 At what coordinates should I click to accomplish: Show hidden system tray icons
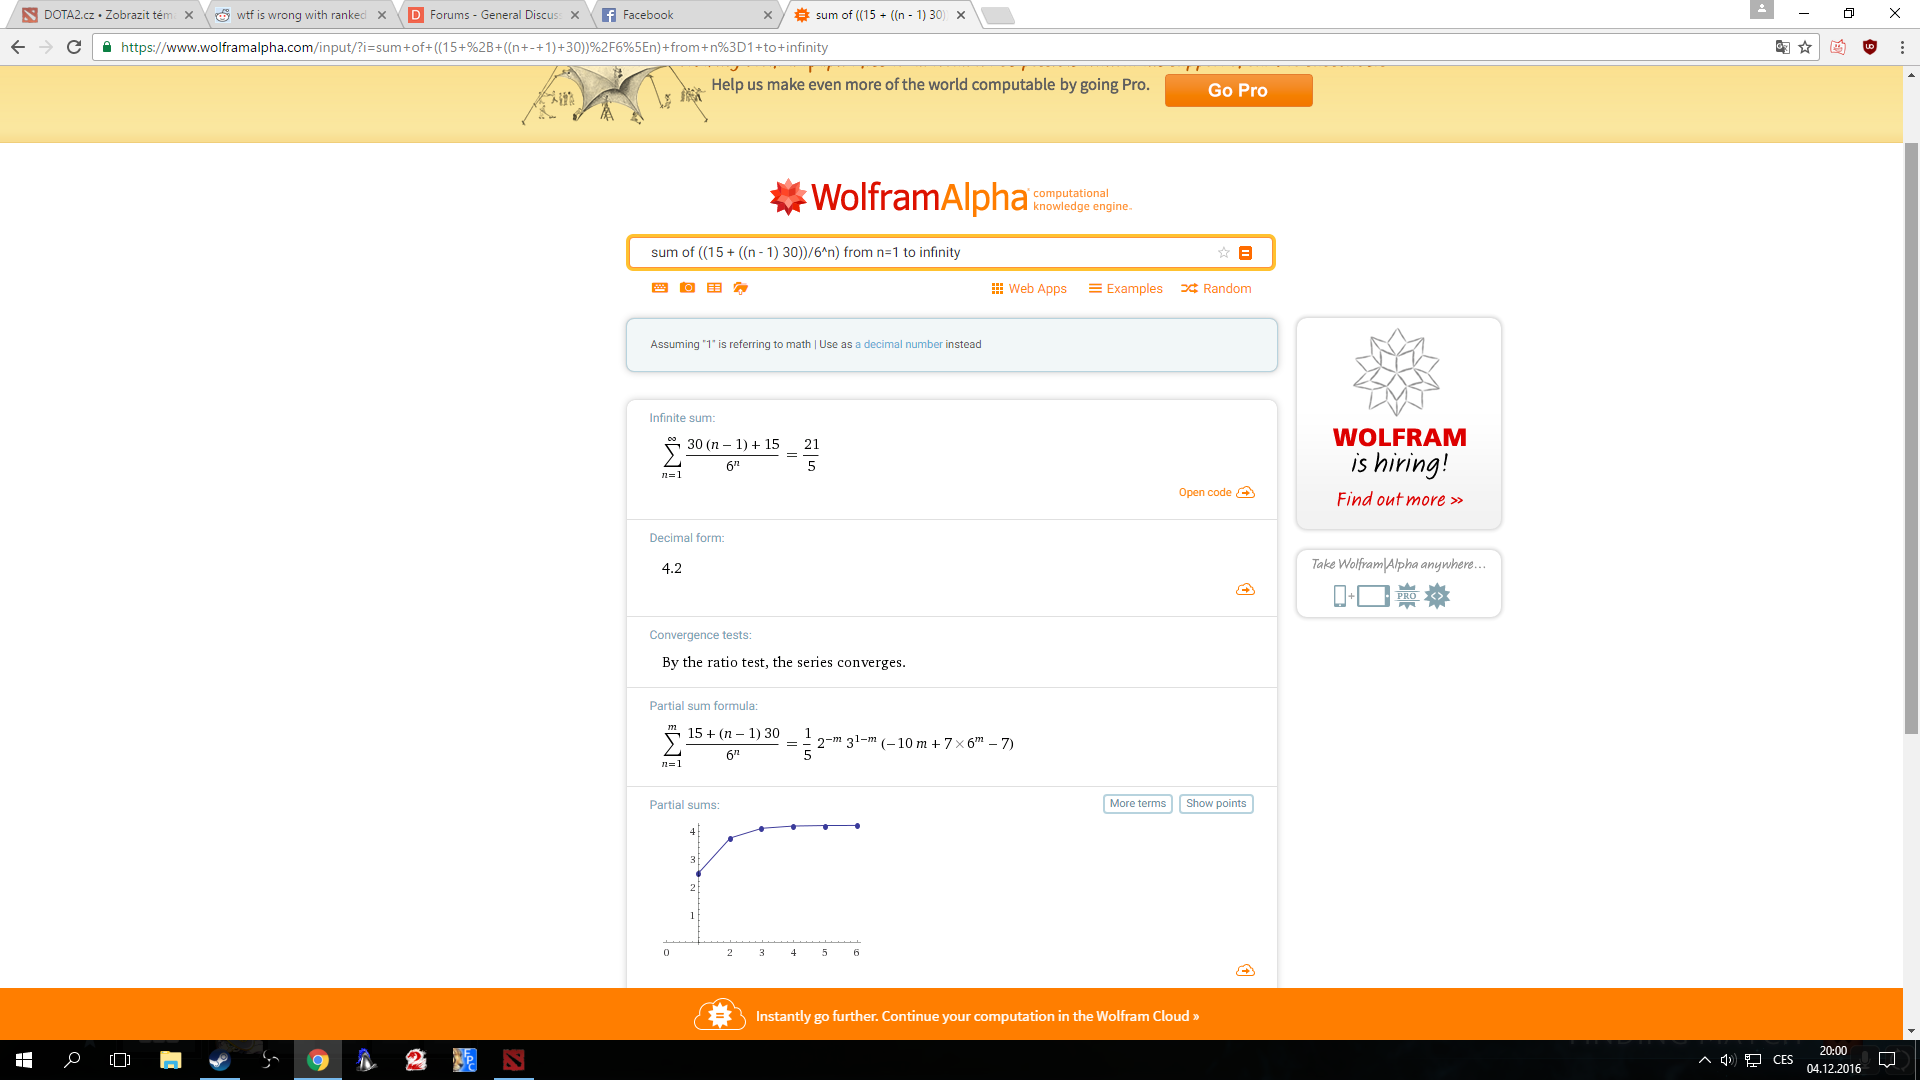1705,1060
